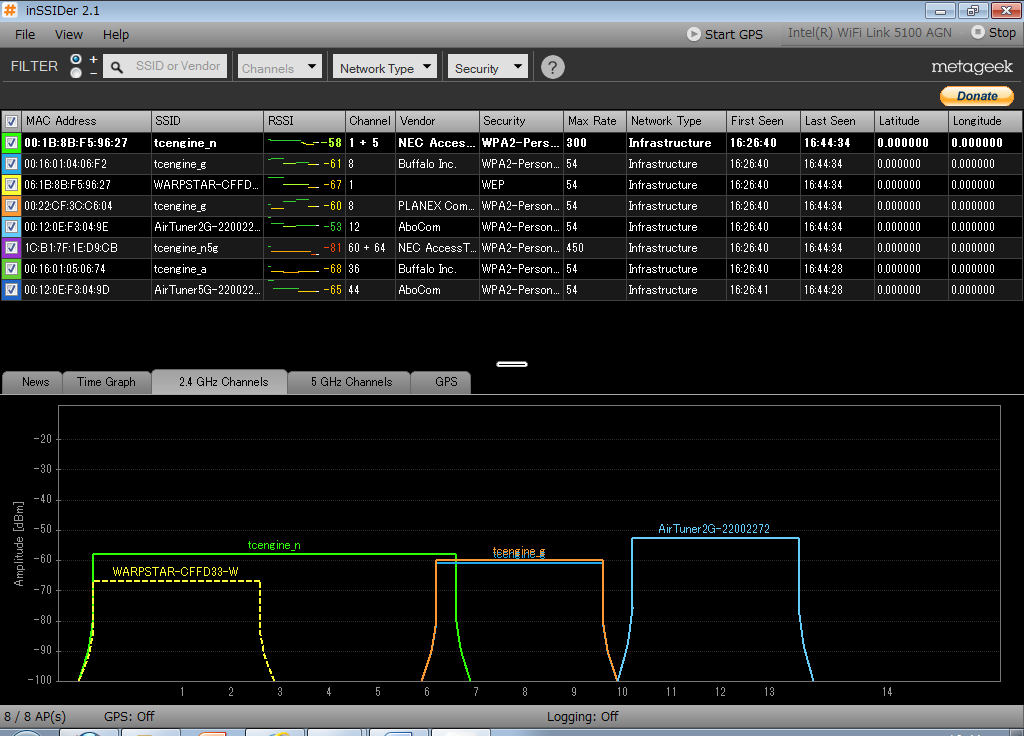Sort by the Latitude column header
This screenshot has height=736, width=1024.
(x=911, y=121)
